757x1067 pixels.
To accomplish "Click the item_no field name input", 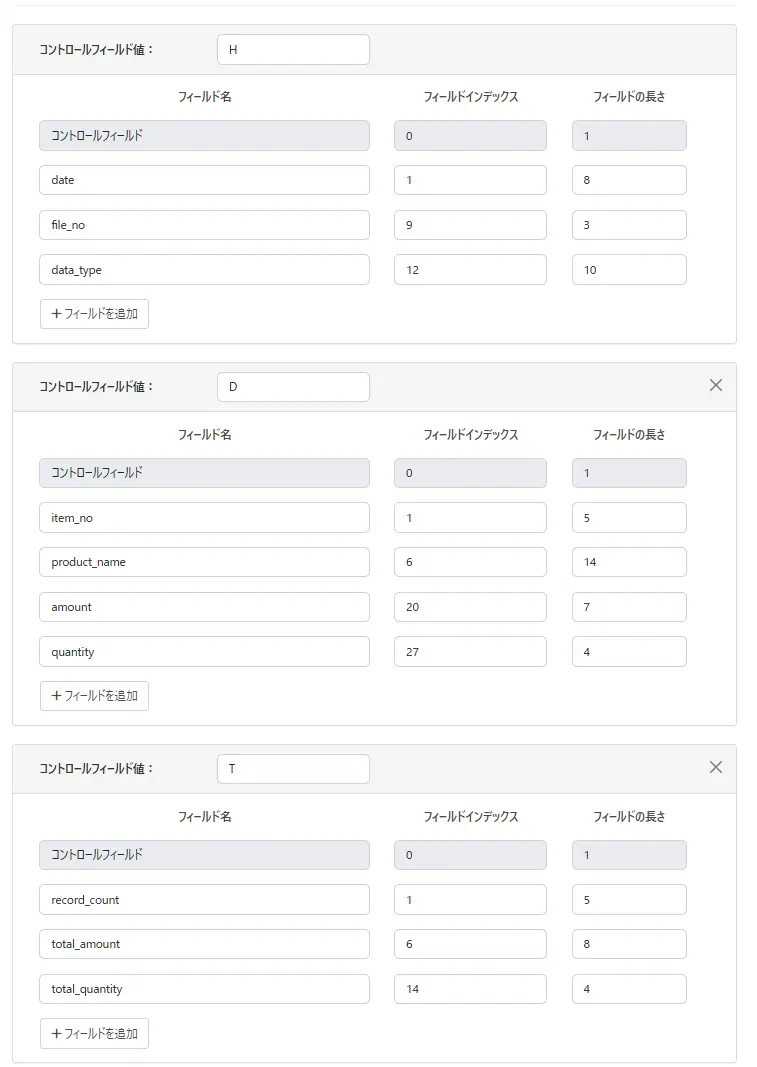I will [204, 518].
